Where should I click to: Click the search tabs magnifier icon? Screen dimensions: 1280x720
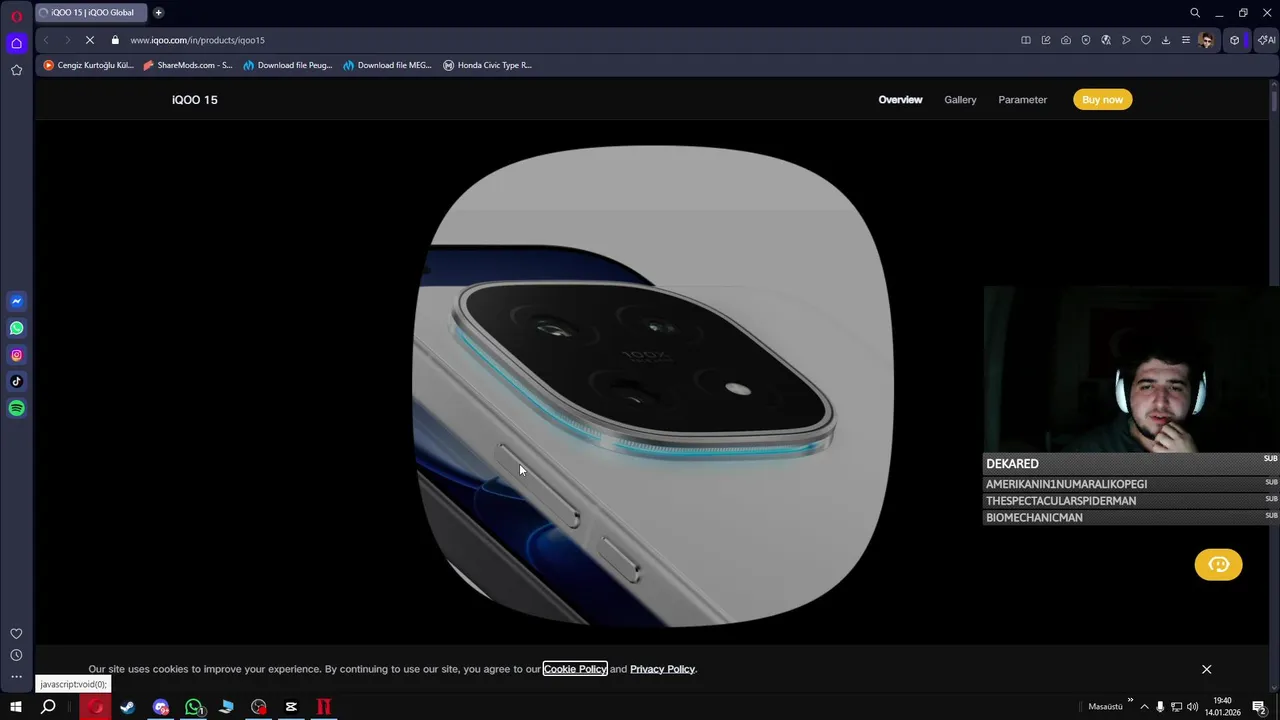[1195, 13]
